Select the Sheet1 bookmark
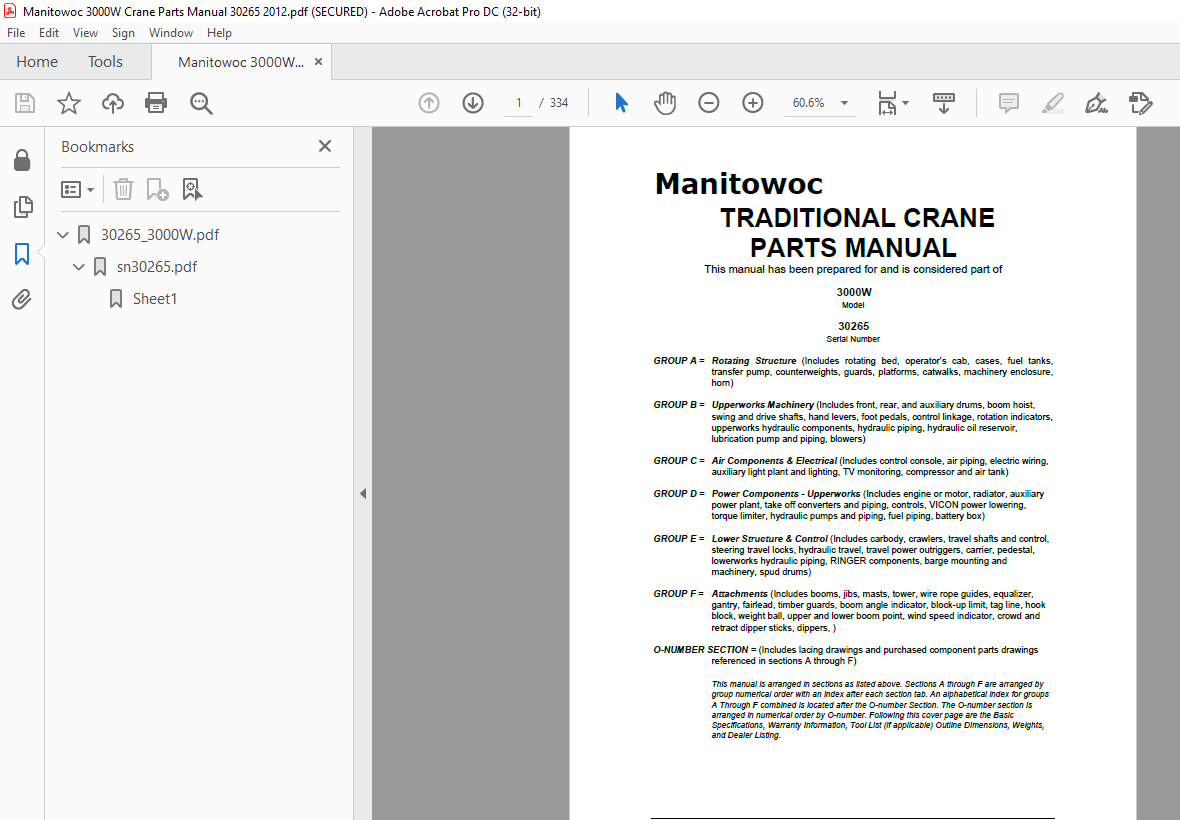The width and height of the screenshot is (1180, 820). coord(154,299)
